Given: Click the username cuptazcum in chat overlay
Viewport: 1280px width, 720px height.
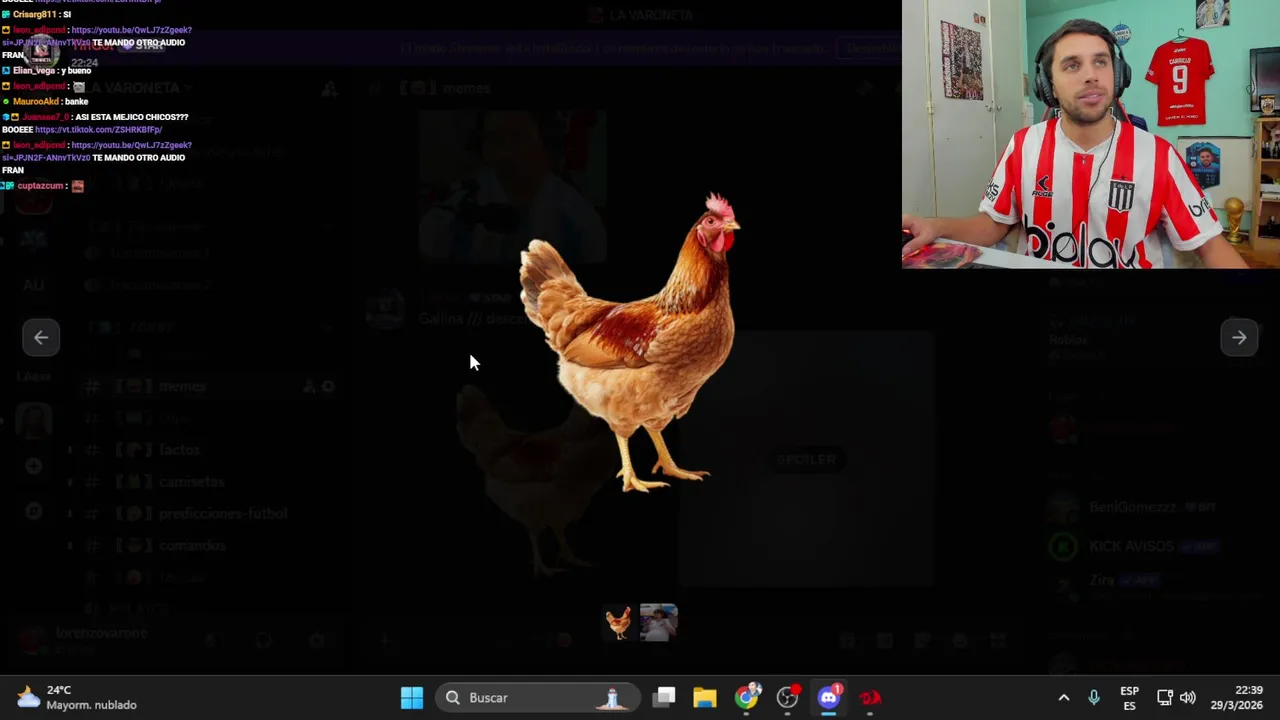Looking at the screenshot, I should (40, 186).
